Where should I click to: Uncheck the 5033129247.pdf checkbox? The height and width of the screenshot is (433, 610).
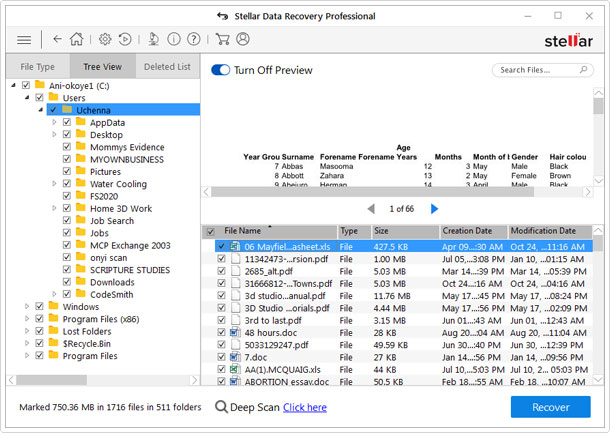tap(221, 345)
